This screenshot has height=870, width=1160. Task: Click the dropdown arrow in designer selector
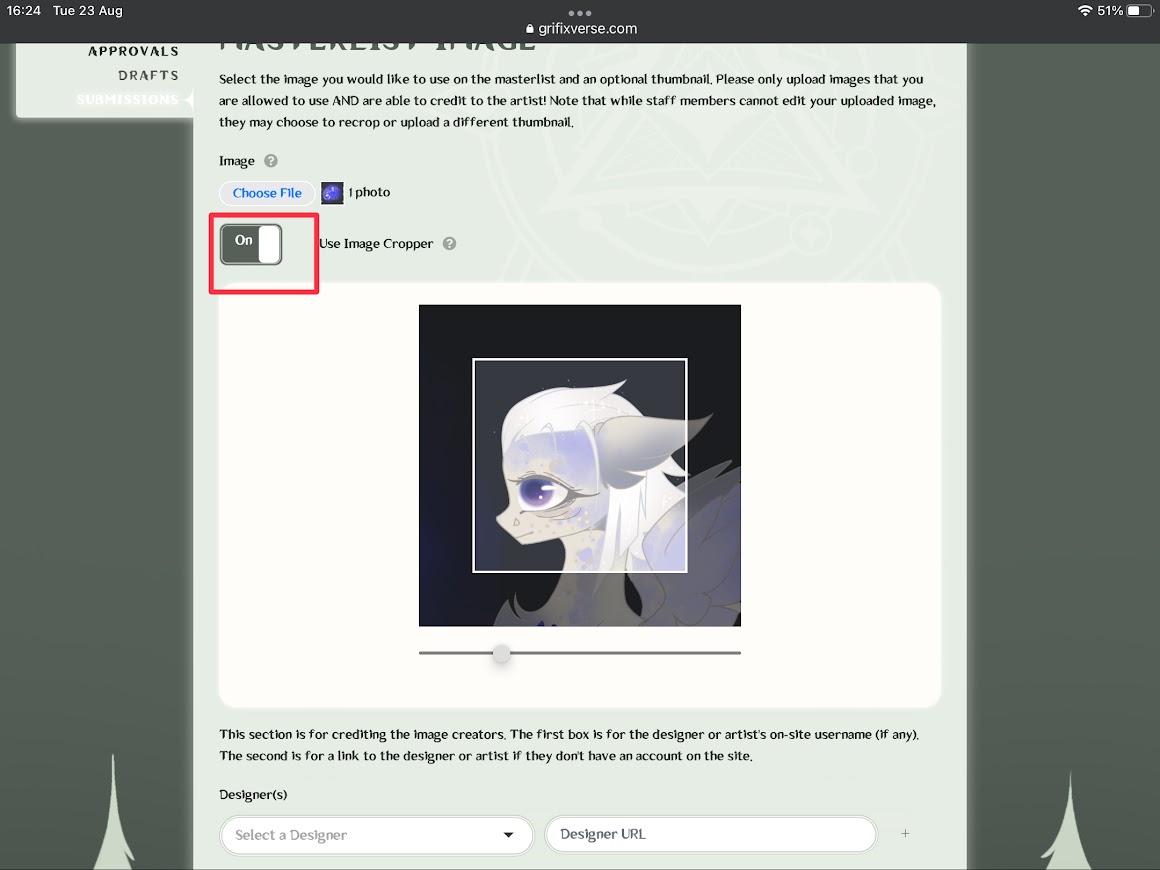(x=508, y=835)
